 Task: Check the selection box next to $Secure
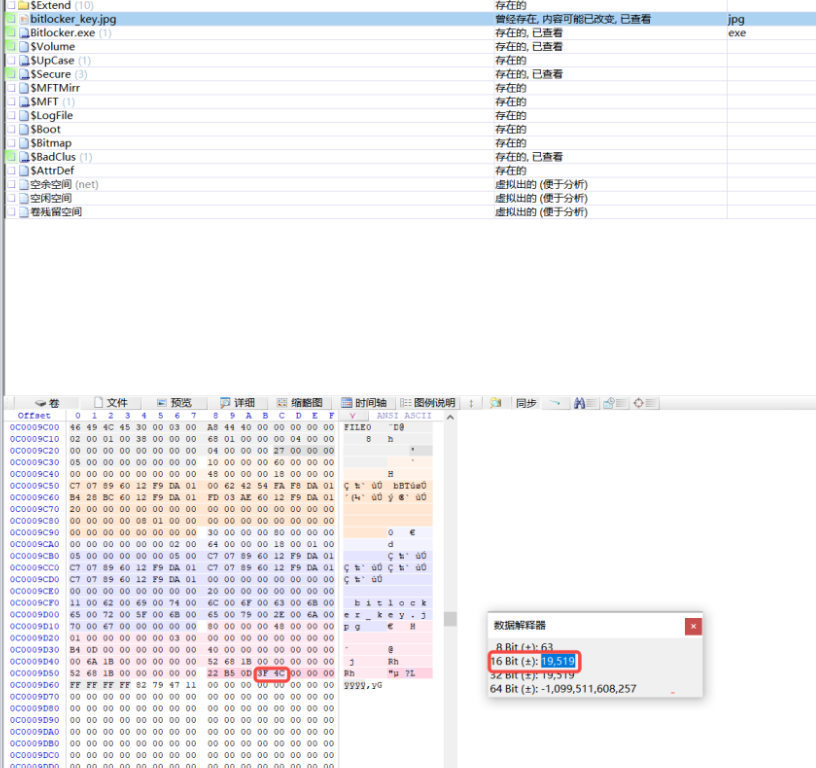(x=9, y=74)
